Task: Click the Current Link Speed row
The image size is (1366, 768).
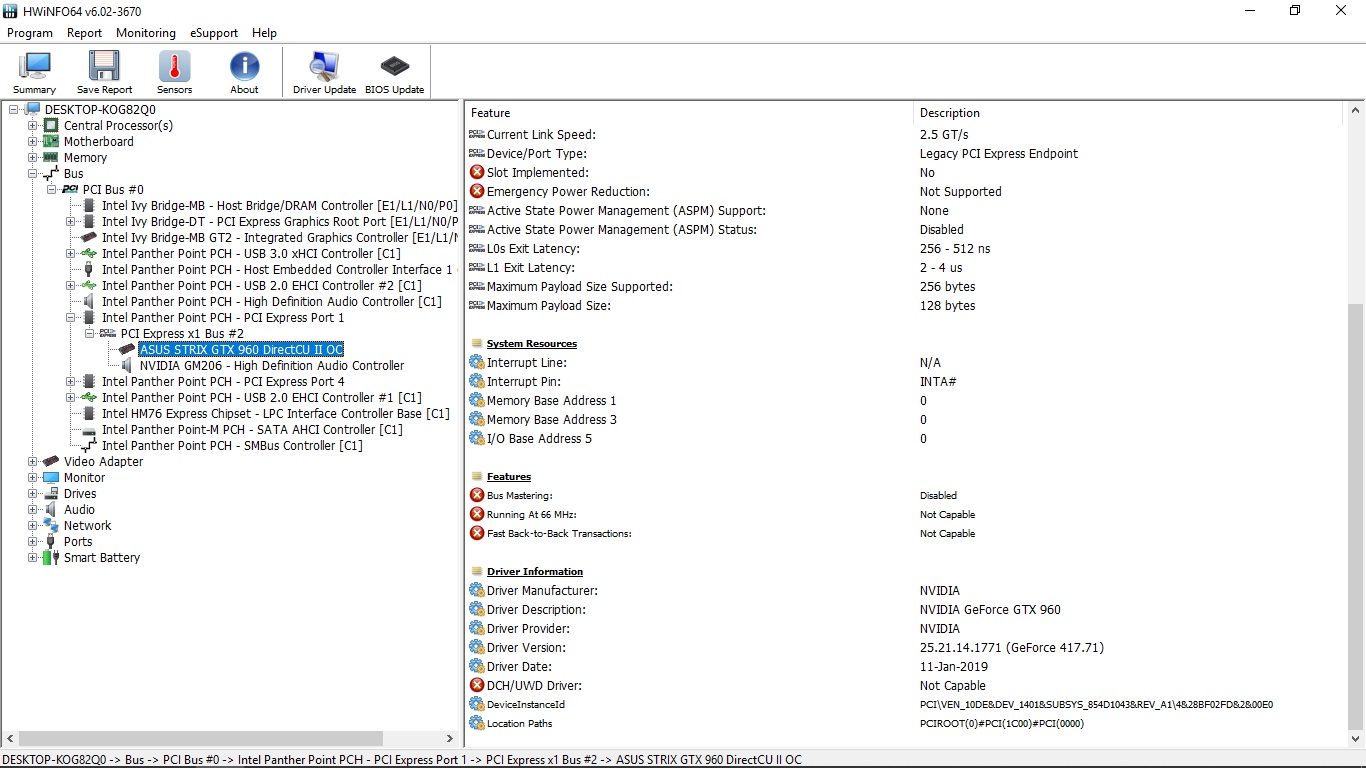Action: tap(906, 135)
